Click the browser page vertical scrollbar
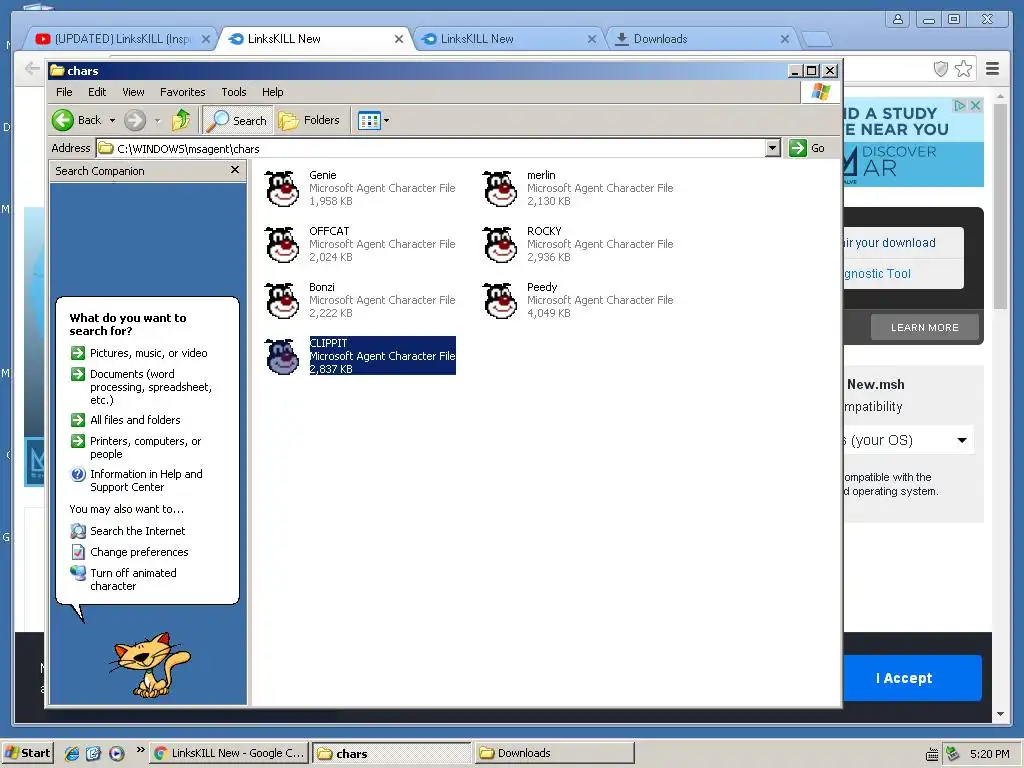The image size is (1024, 768). pyautogui.click(x=1000, y=206)
